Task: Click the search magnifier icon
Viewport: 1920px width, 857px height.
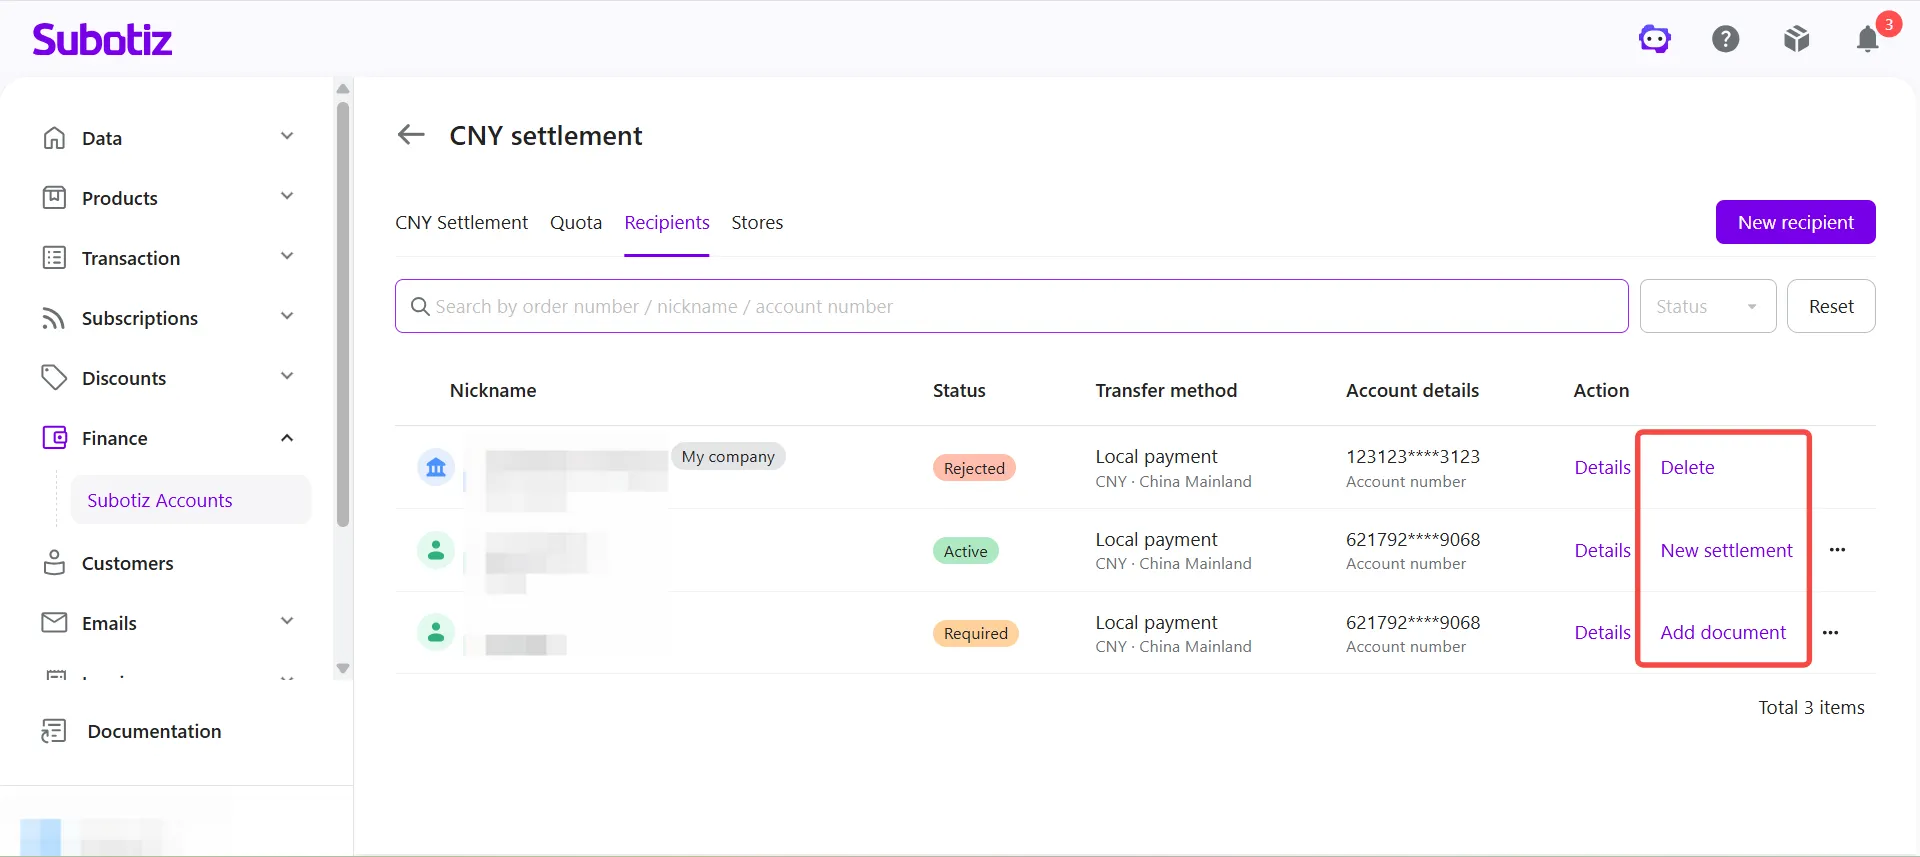Action: (x=420, y=307)
